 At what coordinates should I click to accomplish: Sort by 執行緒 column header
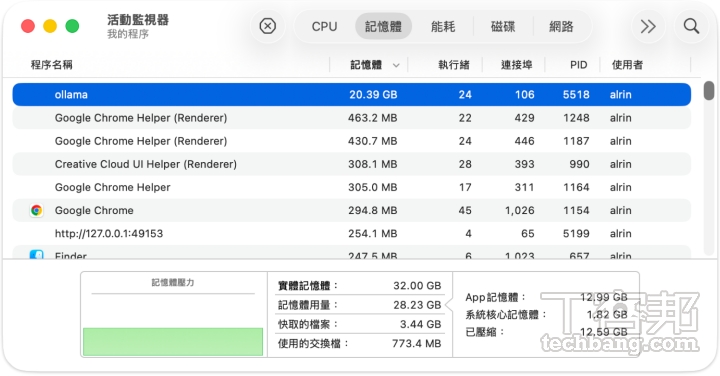454,65
